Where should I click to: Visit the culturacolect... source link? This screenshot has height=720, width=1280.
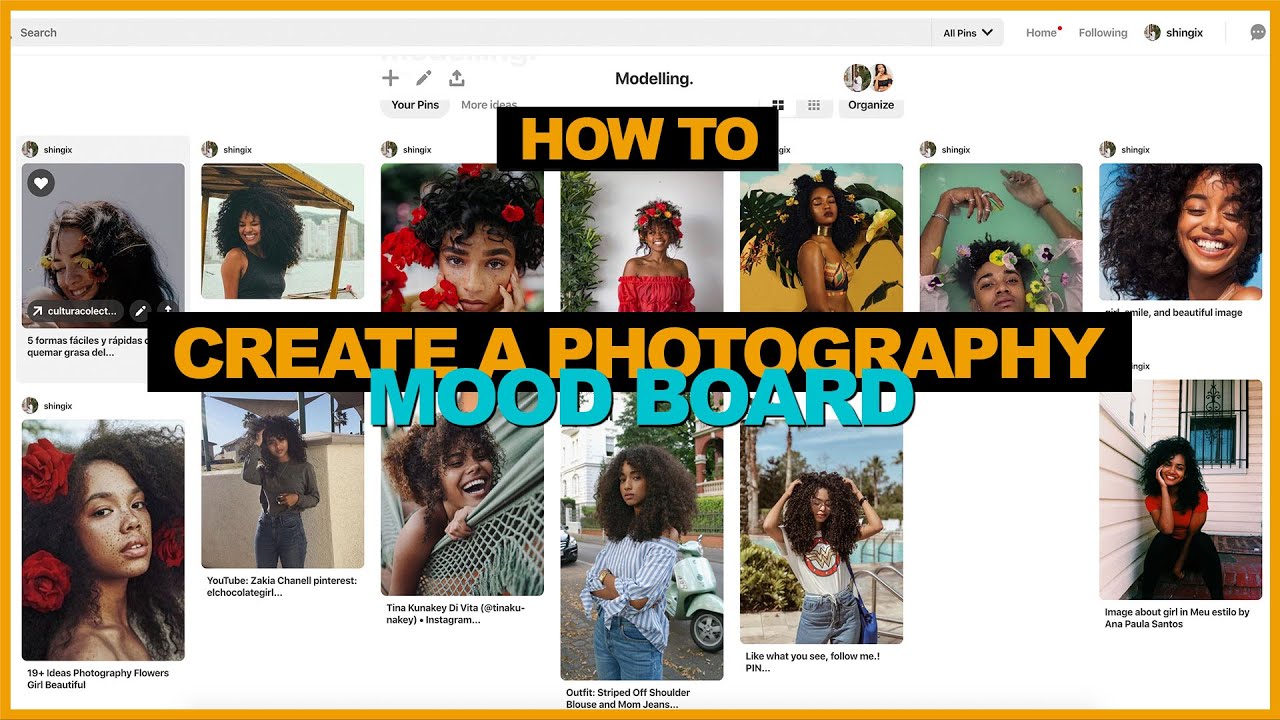75,311
